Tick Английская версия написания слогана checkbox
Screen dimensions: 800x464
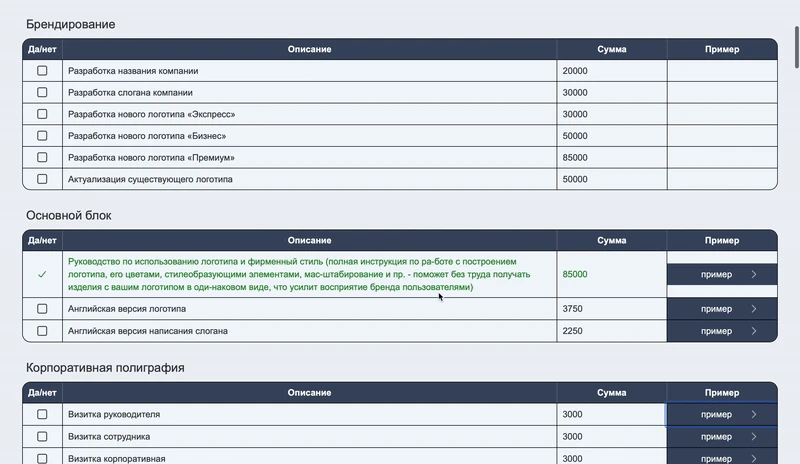pyautogui.click(x=42, y=331)
